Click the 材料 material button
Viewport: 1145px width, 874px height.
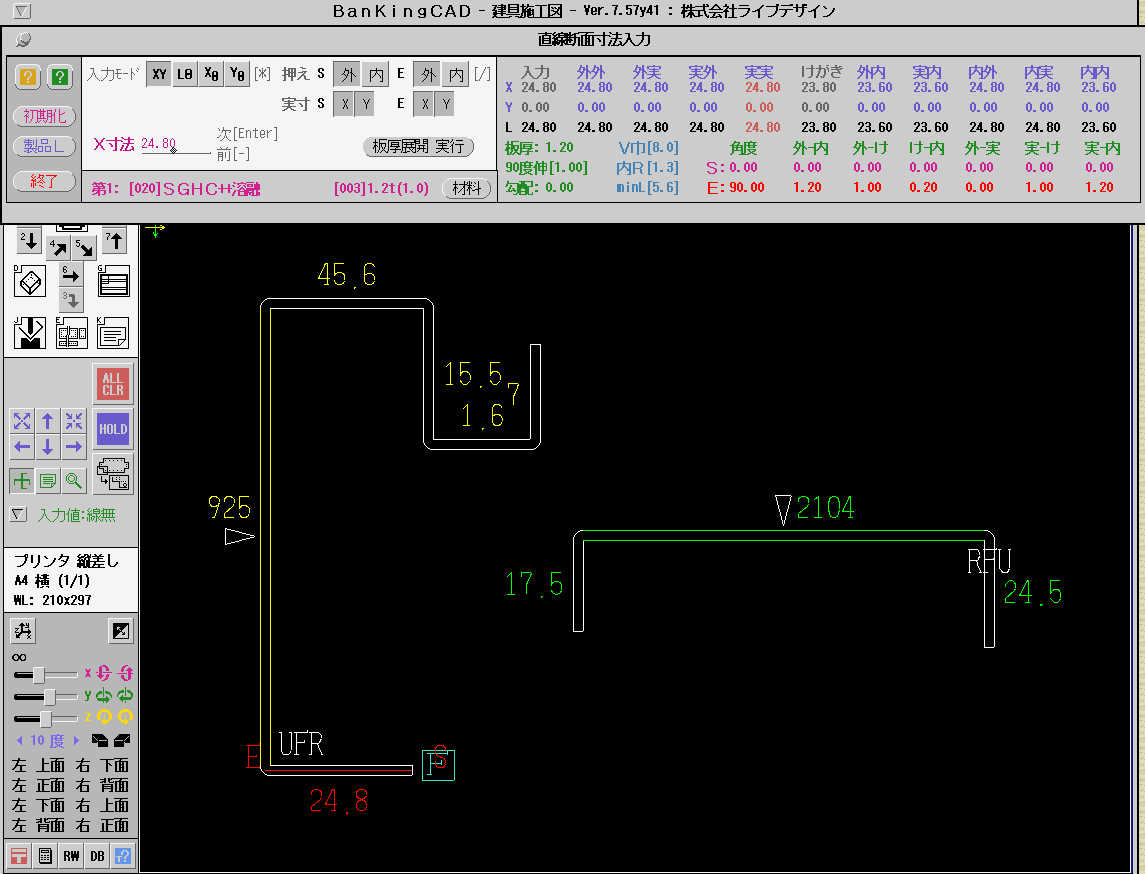466,188
